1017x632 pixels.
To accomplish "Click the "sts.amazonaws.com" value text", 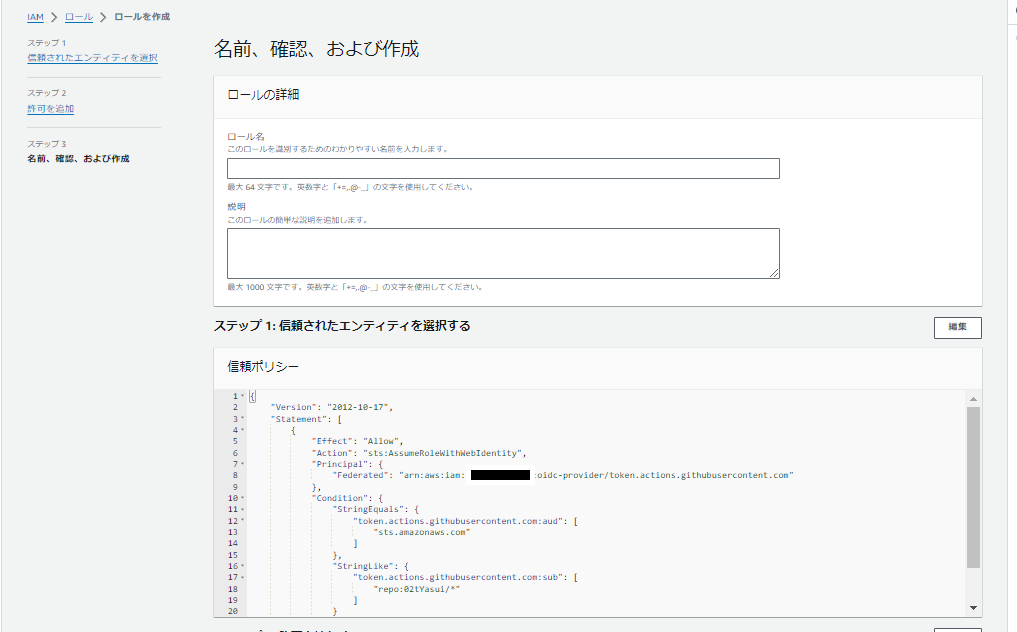I will click(x=422, y=532).
